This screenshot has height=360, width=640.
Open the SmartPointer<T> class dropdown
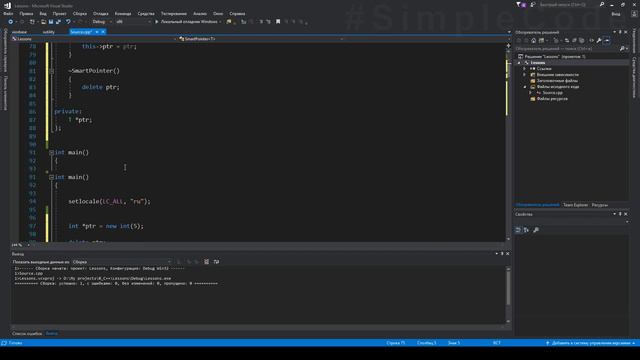[x=260, y=39]
